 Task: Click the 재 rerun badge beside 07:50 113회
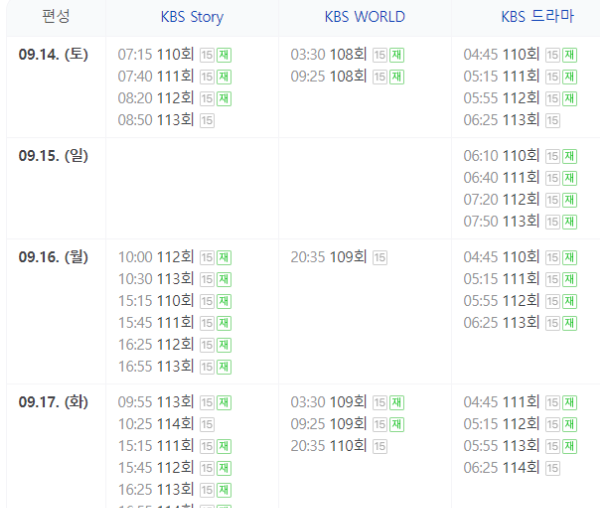(x=569, y=221)
